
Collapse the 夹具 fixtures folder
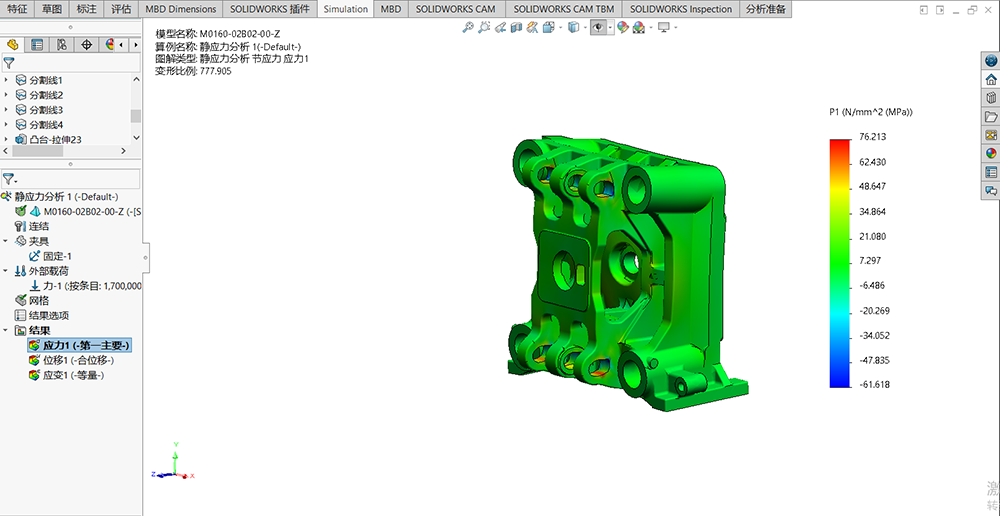(7, 241)
